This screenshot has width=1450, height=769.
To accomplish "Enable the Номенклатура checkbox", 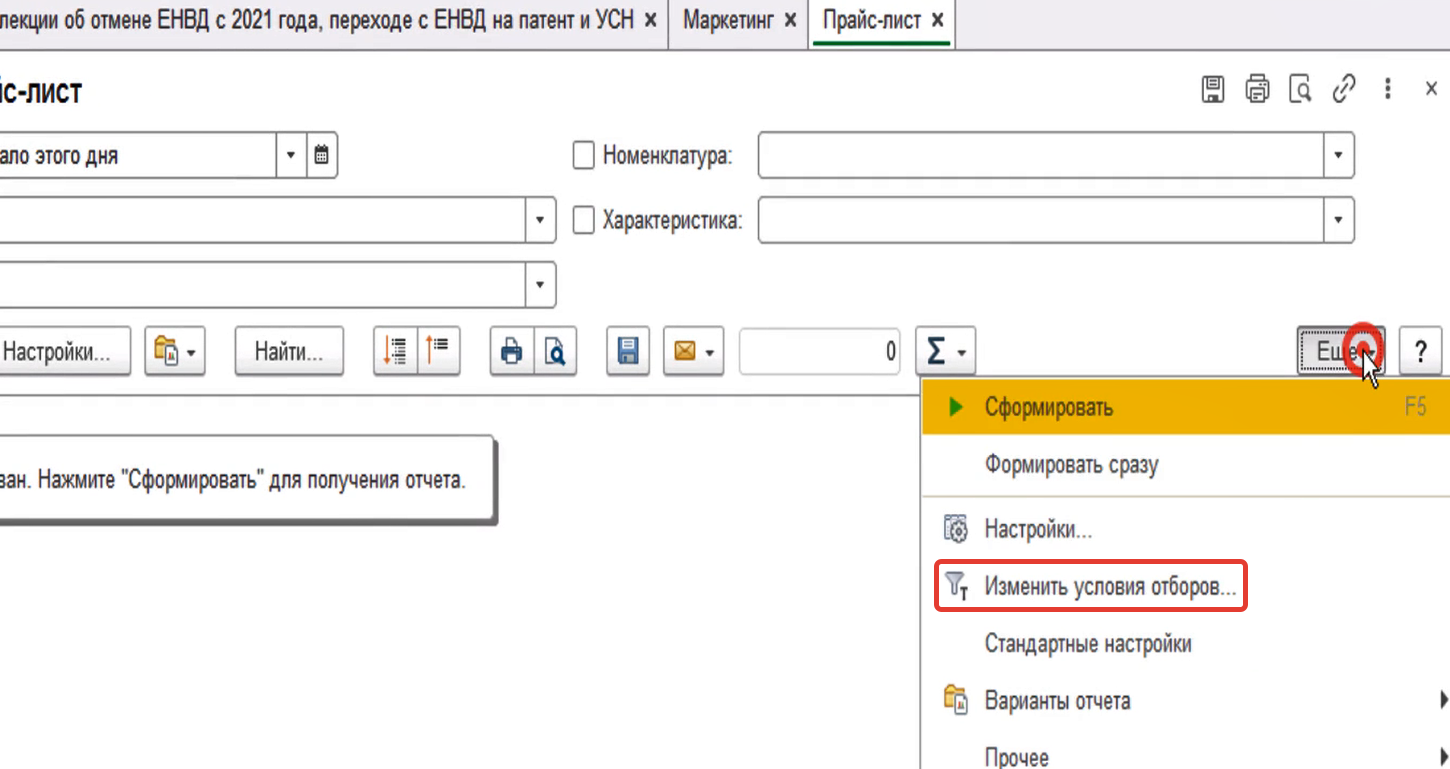I will [x=583, y=156].
